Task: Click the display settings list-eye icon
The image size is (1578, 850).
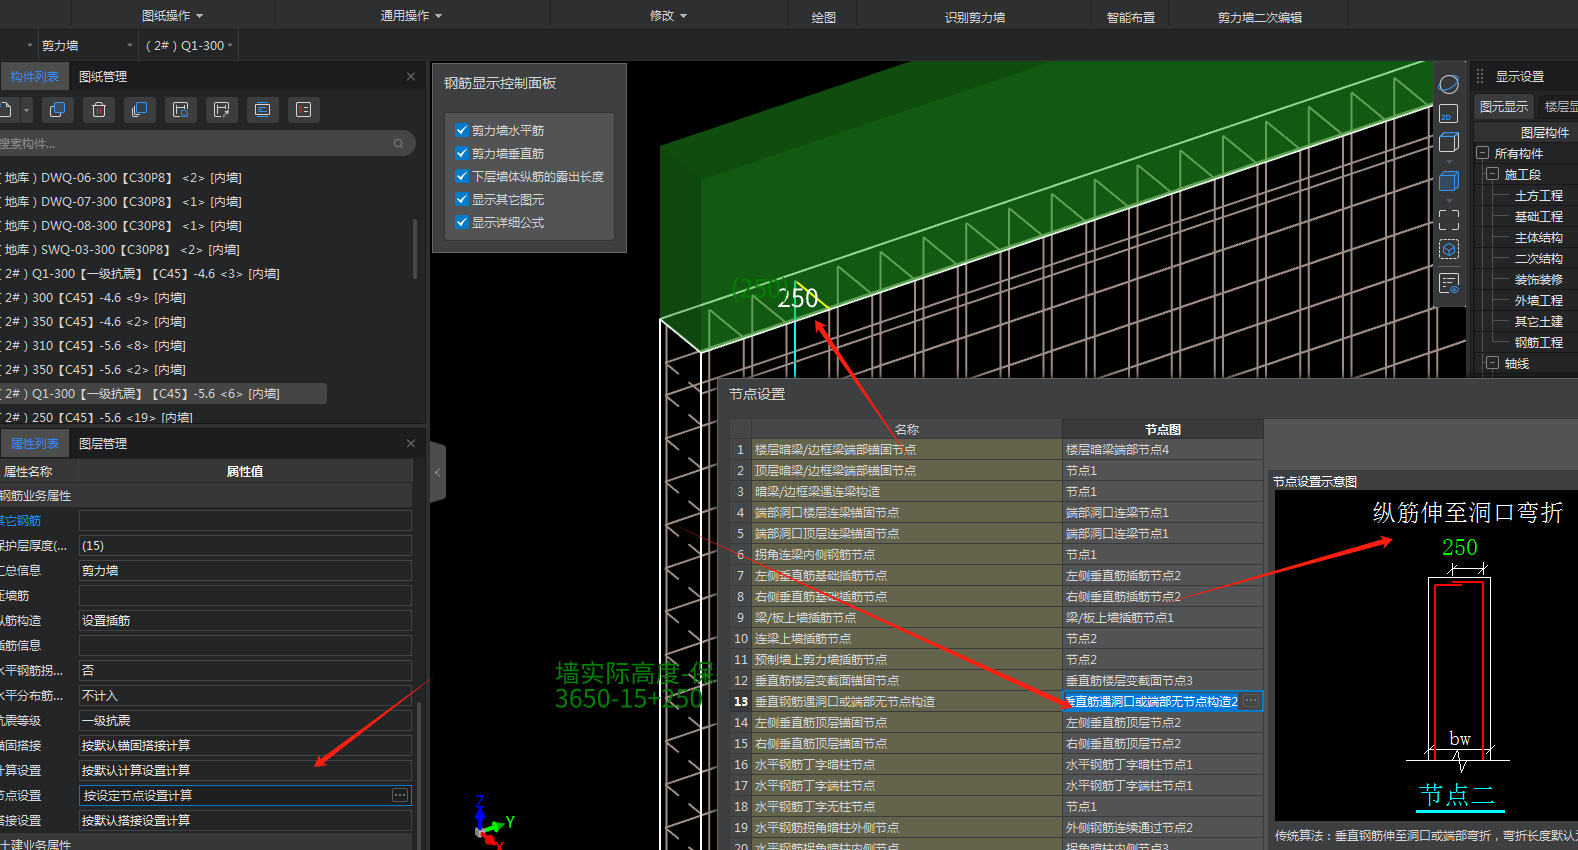Action: [1449, 283]
